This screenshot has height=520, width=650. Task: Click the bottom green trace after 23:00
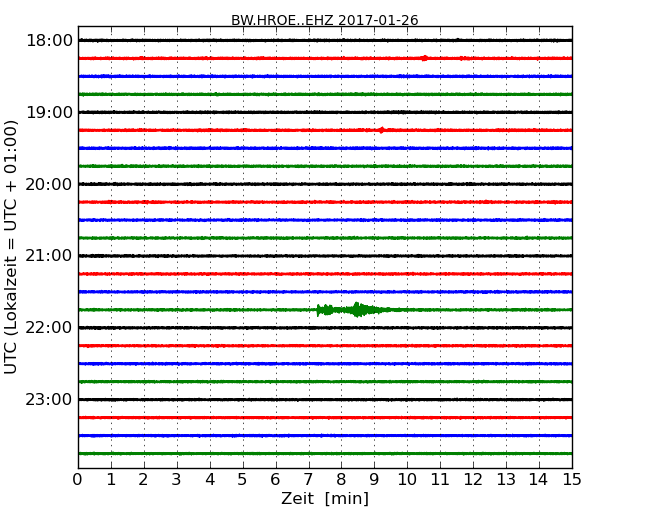pyautogui.click(x=325, y=454)
